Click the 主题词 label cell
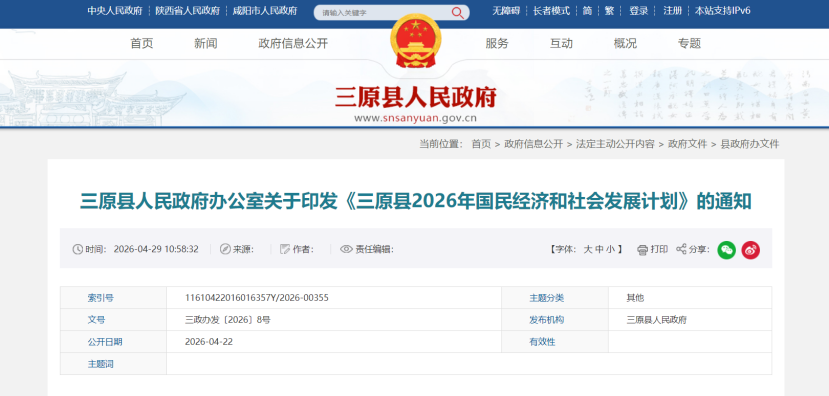This screenshot has height=396, width=829. (113, 364)
